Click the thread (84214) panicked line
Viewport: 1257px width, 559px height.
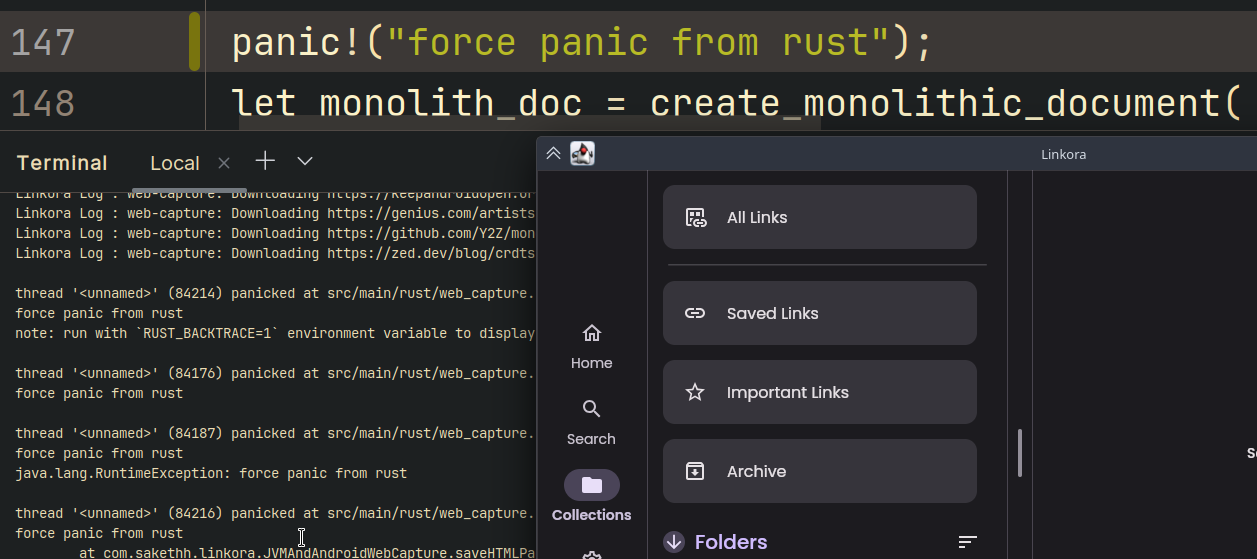pyautogui.click(x=275, y=293)
